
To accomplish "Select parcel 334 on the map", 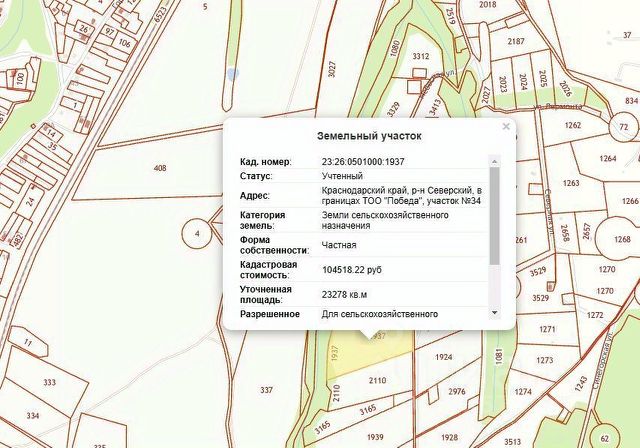I will point(33,416).
